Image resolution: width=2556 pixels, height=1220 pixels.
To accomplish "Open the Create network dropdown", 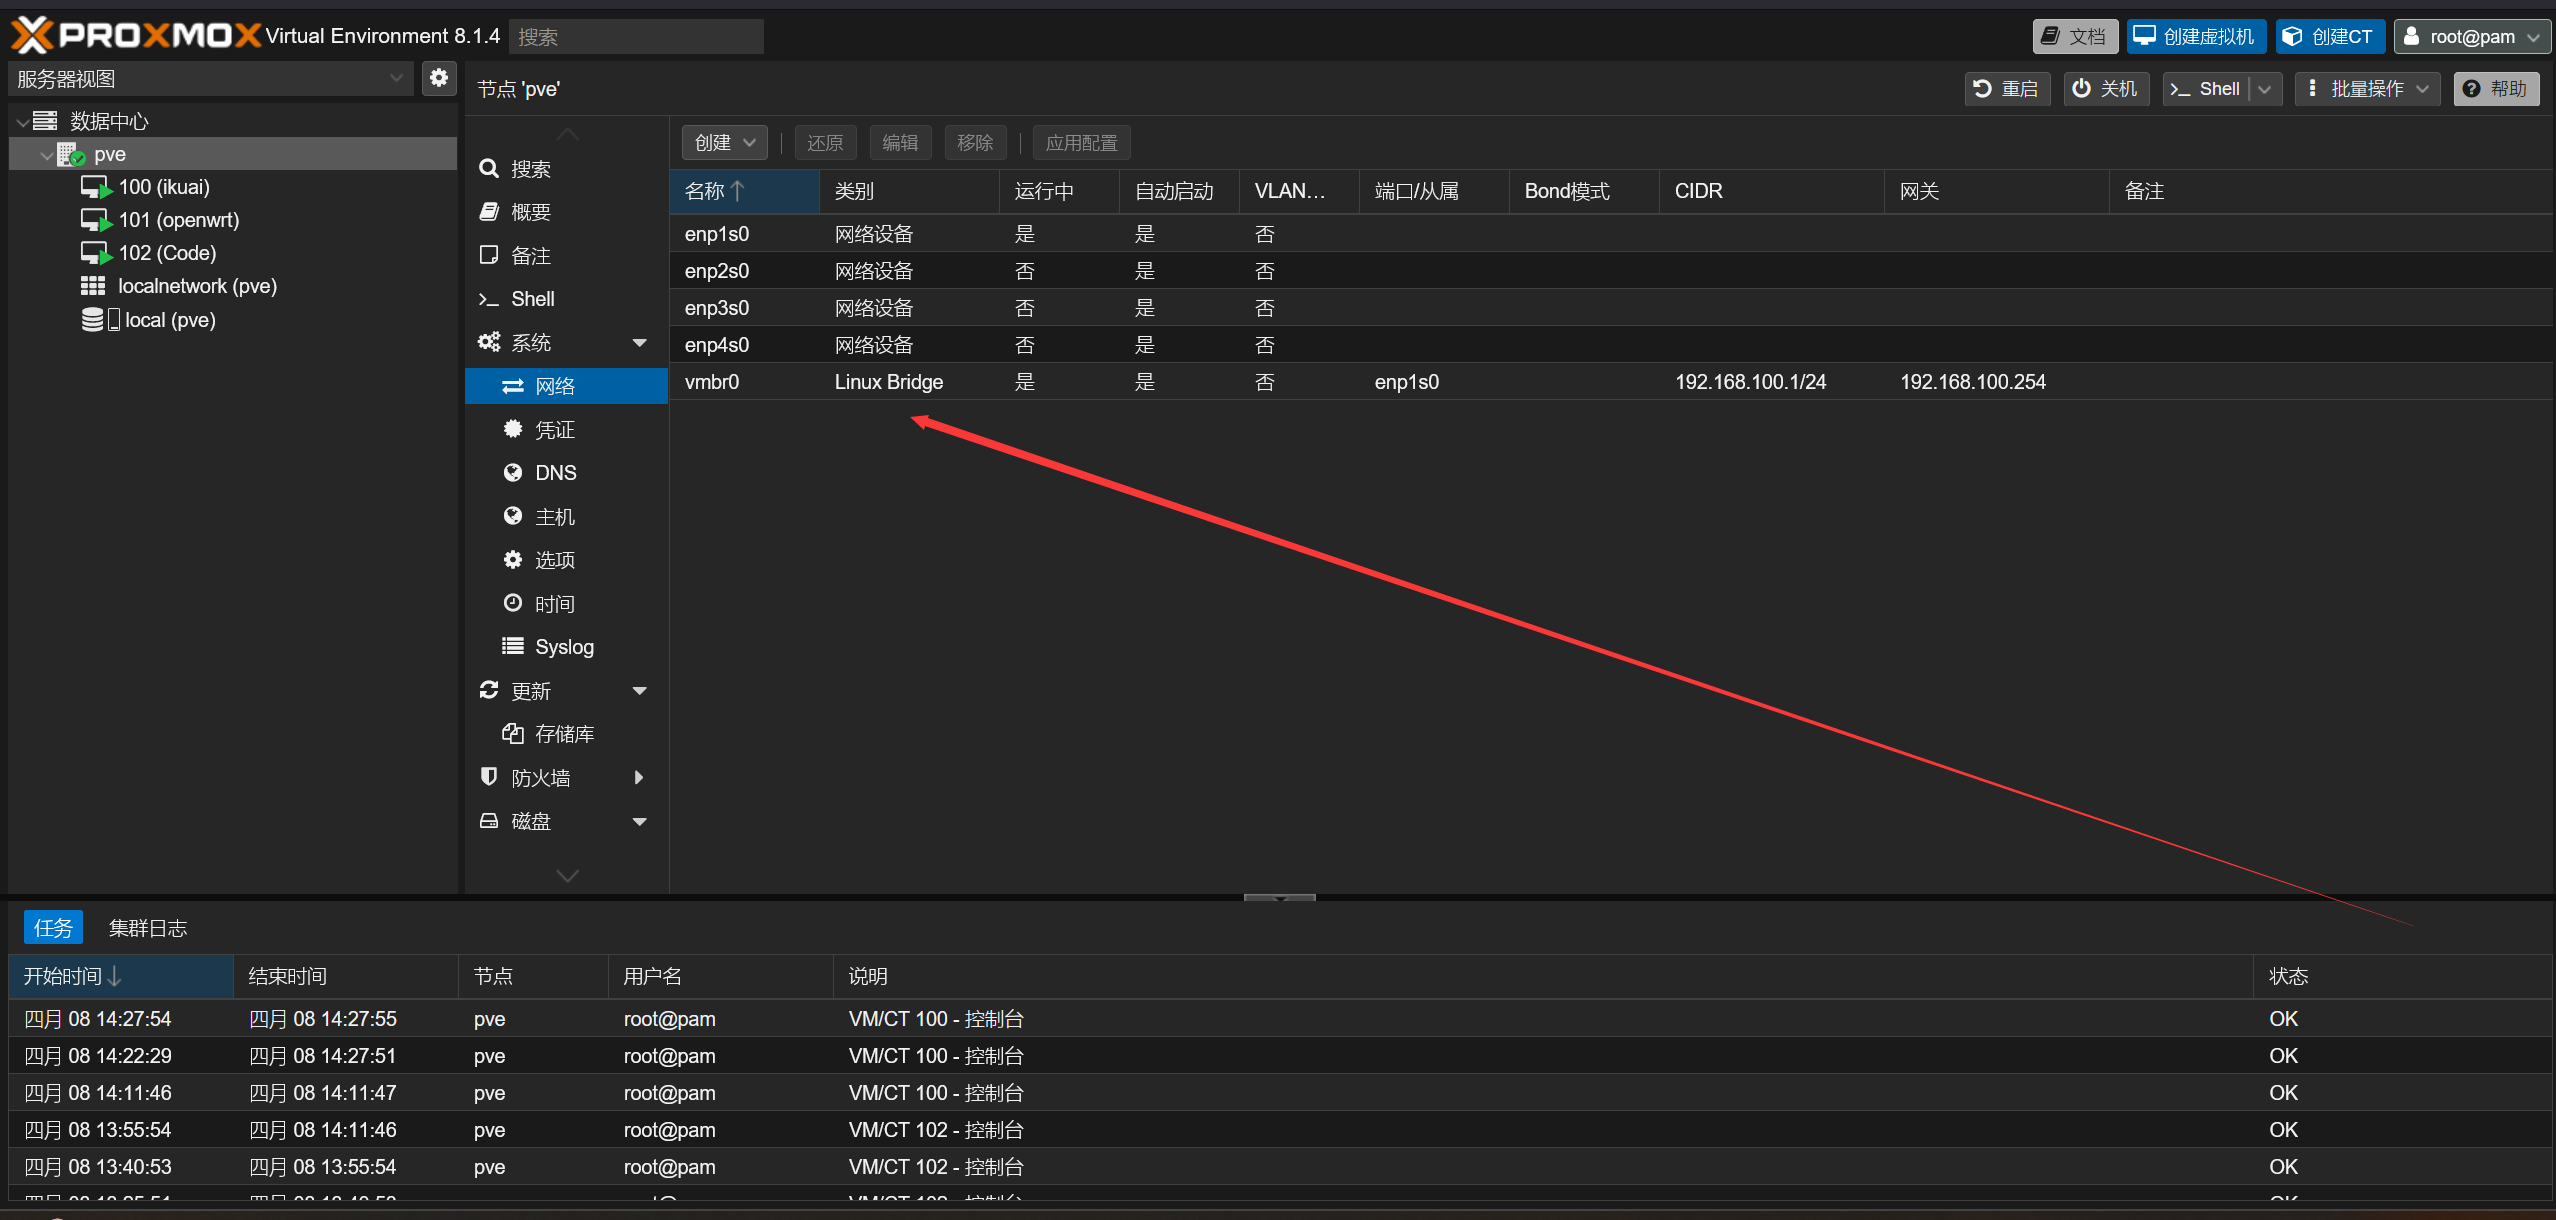I will pyautogui.click(x=724, y=143).
